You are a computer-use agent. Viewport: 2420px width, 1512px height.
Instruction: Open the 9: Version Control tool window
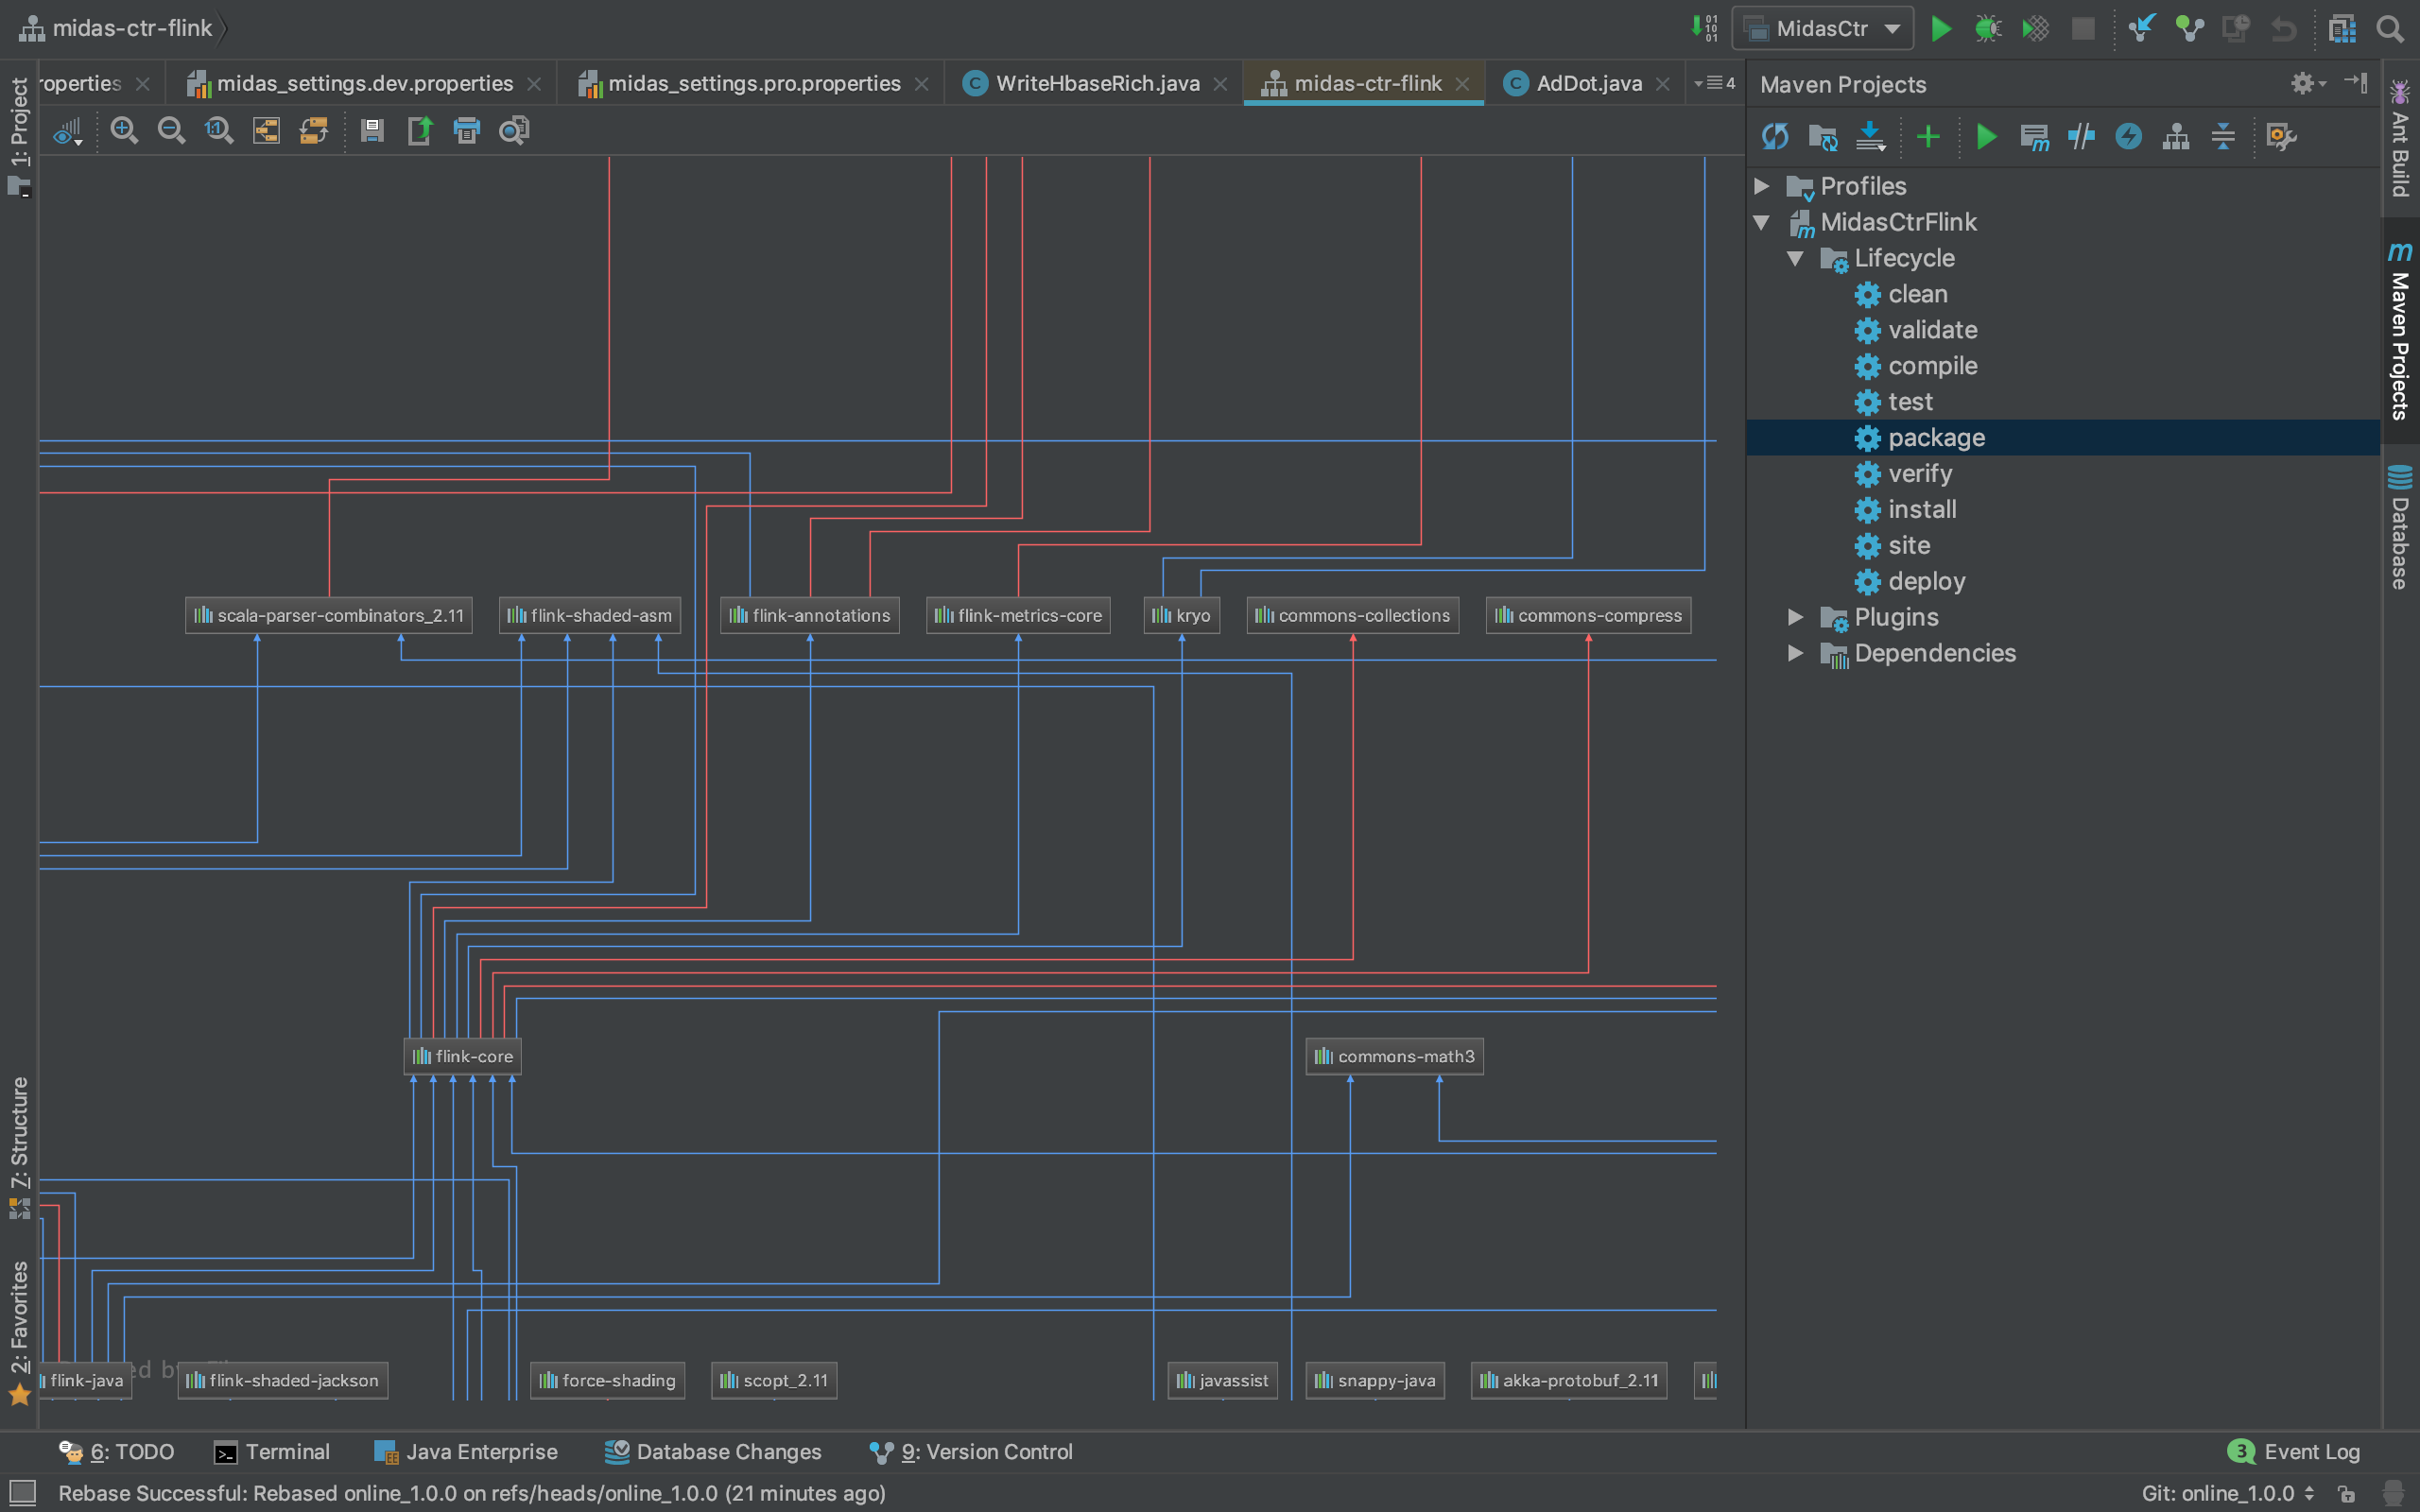[970, 1452]
